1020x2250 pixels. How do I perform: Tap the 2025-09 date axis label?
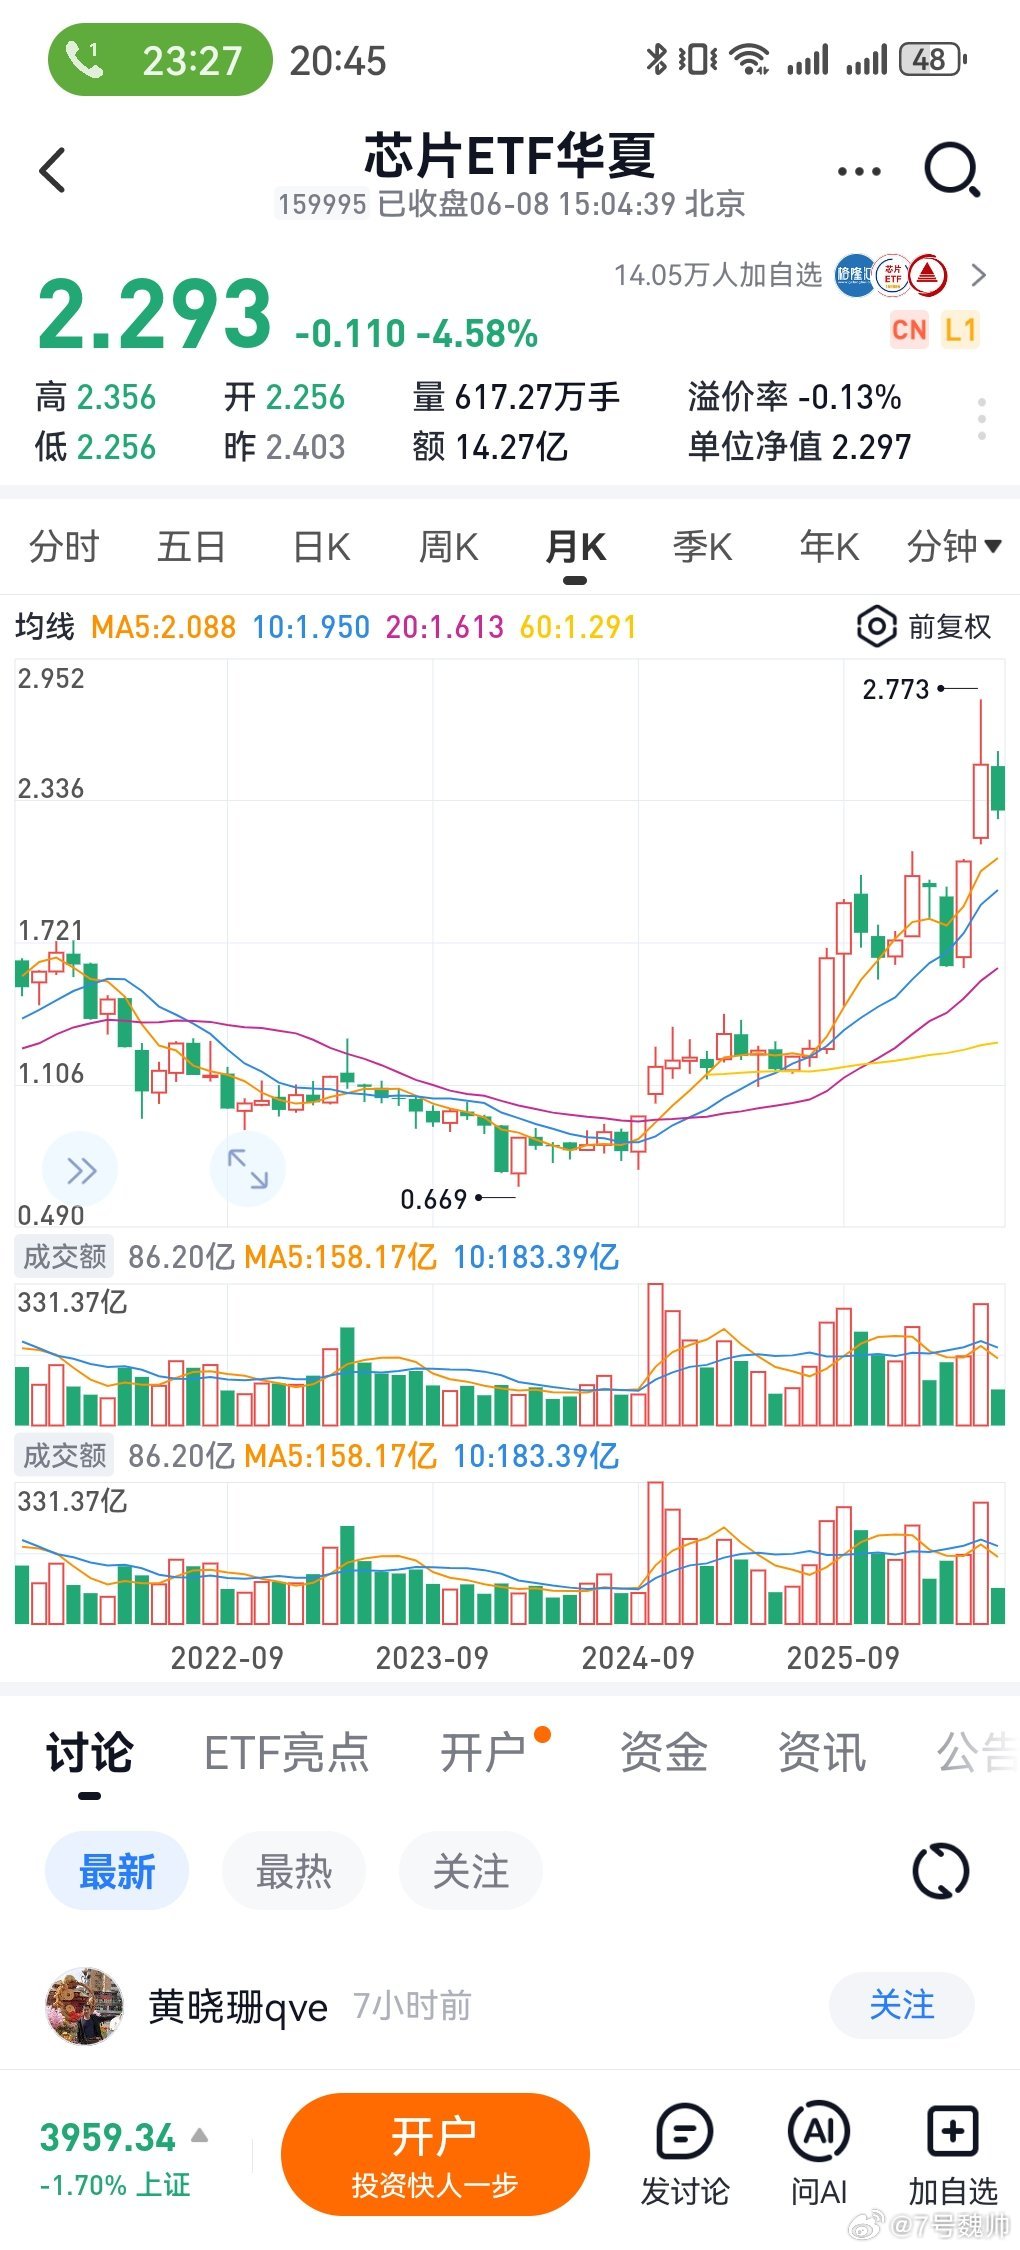point(843,1659)
